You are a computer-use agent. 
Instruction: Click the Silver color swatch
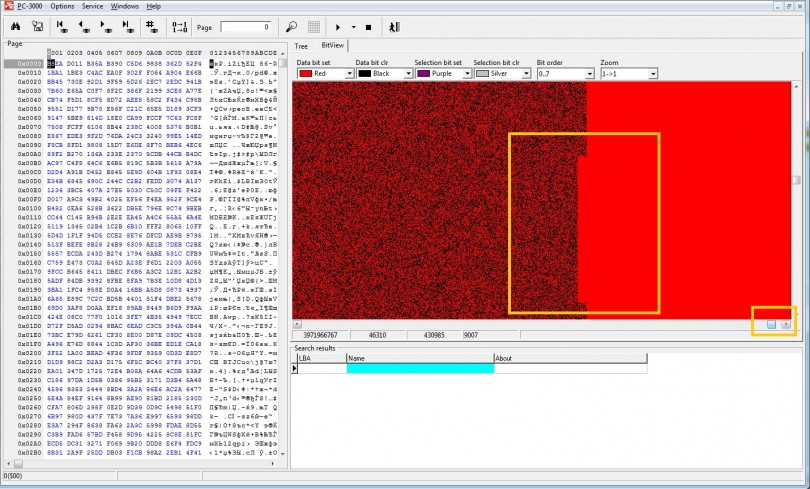coord(482,74)
